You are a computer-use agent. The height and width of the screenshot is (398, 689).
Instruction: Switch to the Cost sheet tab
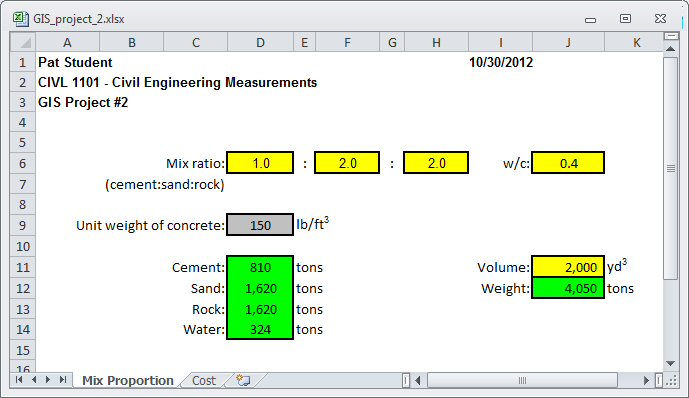tap(204, 380)
